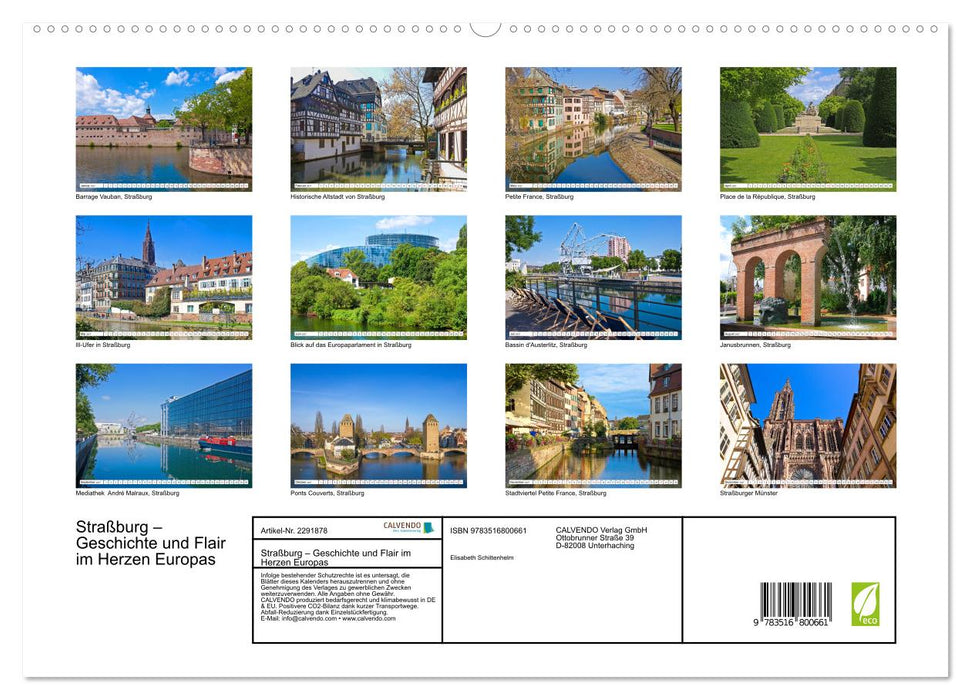Click the boxed calendar title under Artikel-Nr.
The image size is (971, 700).
click(x=336, y=558)
